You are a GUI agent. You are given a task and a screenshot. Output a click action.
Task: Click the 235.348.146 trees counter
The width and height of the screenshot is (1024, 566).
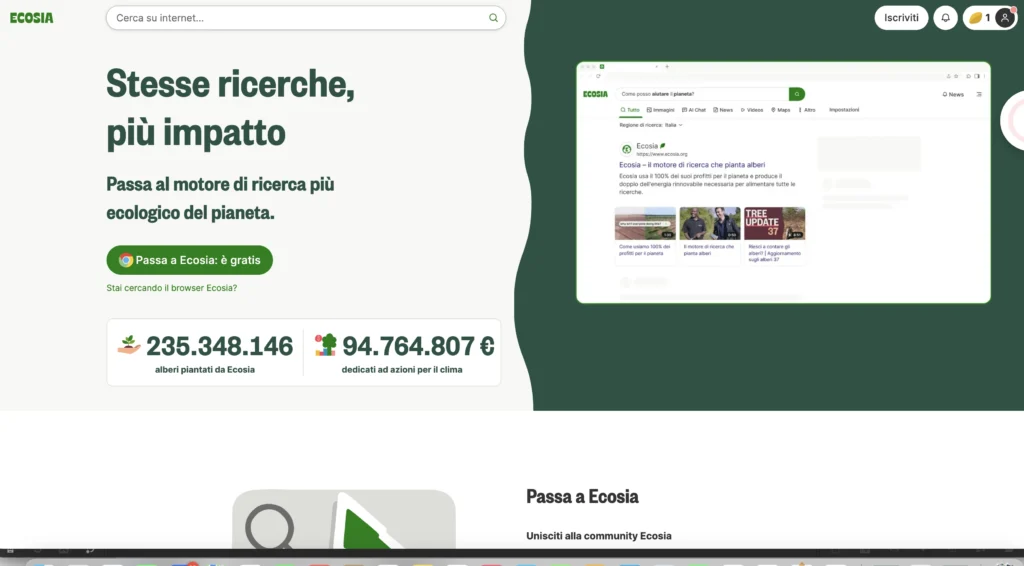219,346
